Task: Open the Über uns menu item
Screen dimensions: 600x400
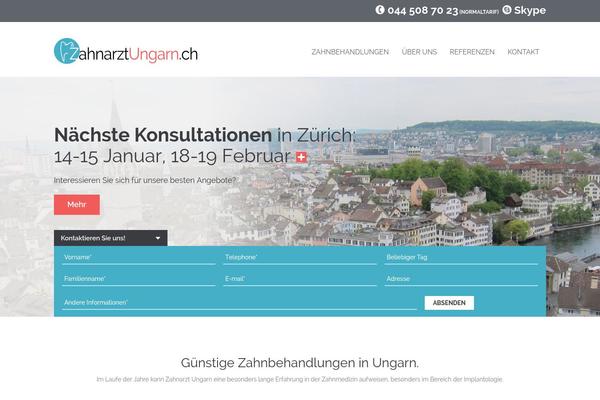Action: tap(419, 52)
